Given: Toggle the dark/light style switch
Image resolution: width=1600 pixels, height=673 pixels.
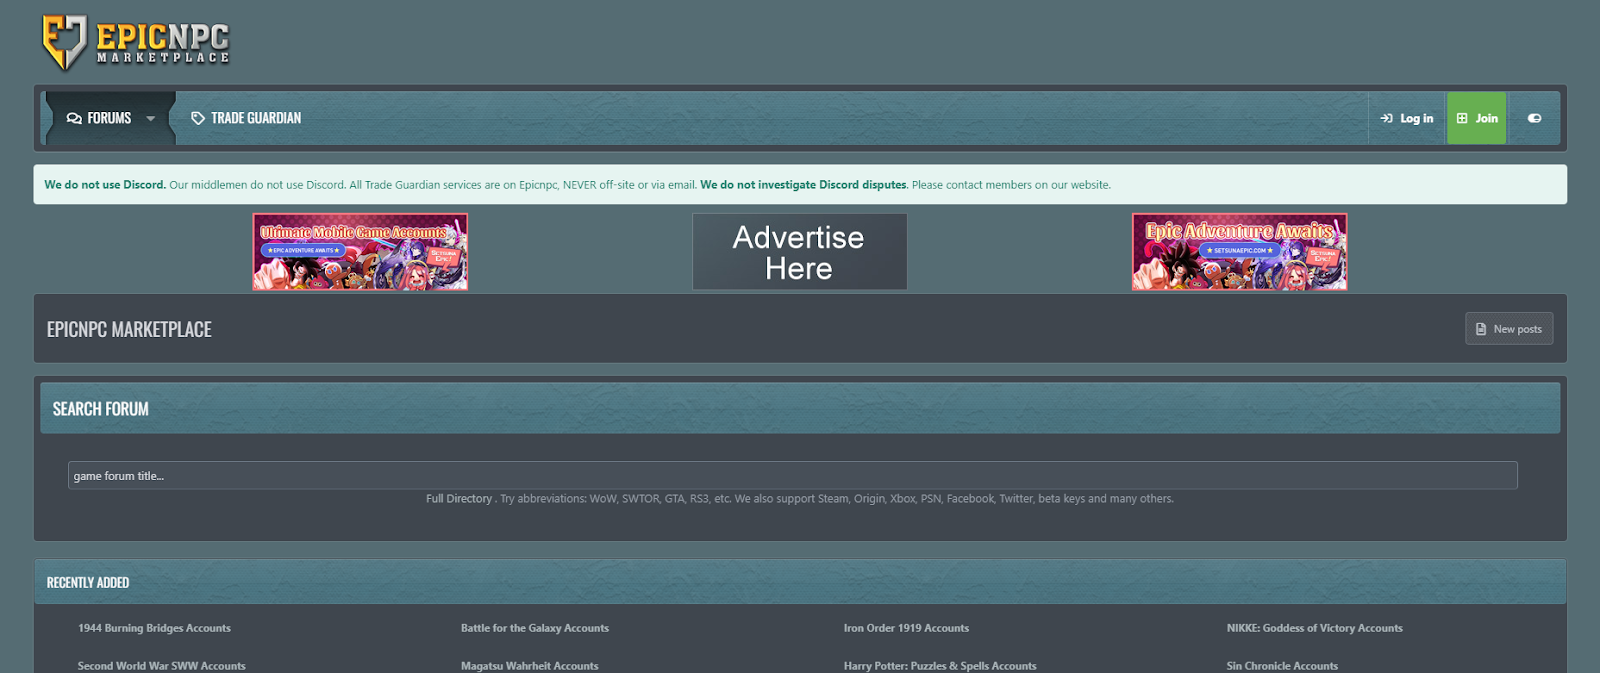Looking at the screenshot, I should [x=1534, y=118].
